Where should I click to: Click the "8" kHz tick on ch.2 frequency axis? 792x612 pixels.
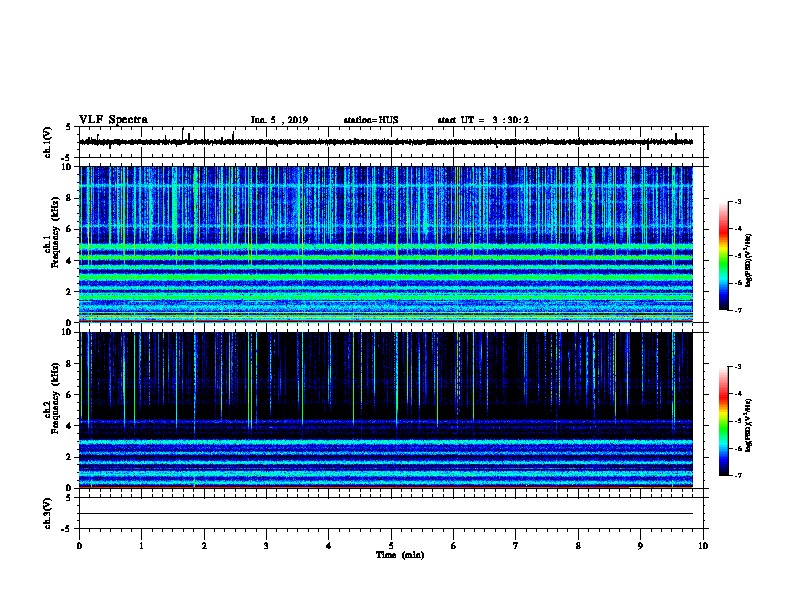pyautogui.click(x=69, y=364)
